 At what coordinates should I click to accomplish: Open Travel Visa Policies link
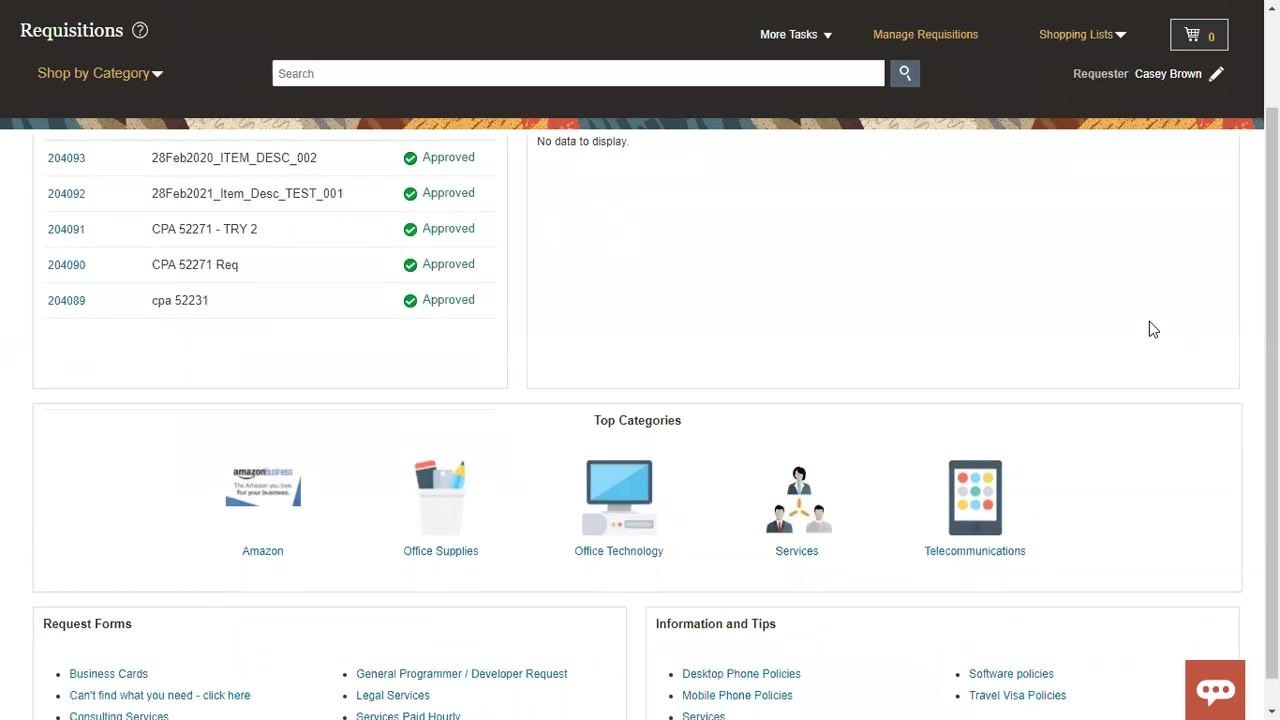click(x=1017, y=696)
